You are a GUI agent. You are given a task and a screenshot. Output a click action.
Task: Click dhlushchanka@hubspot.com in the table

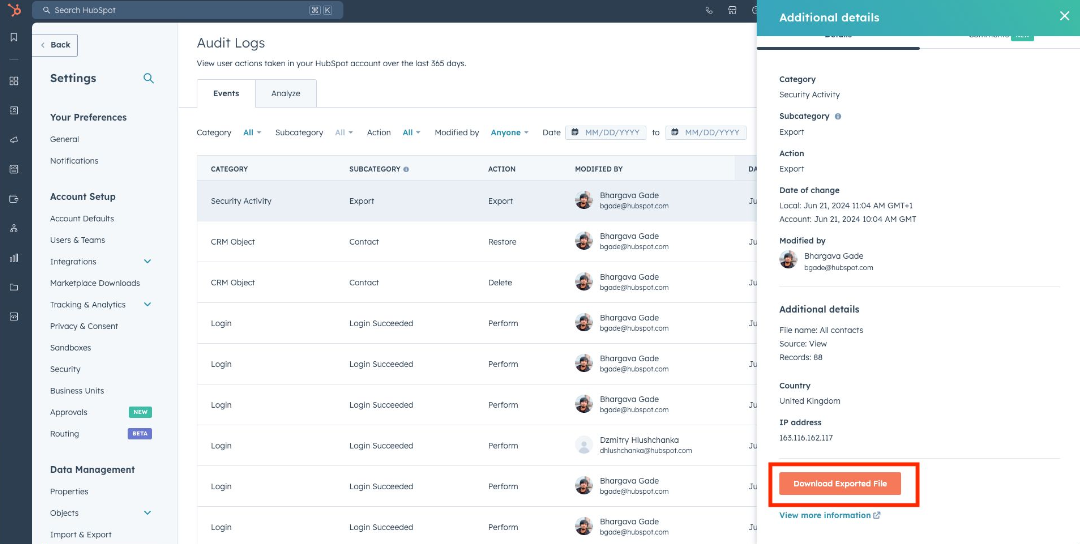coord(645,450)
